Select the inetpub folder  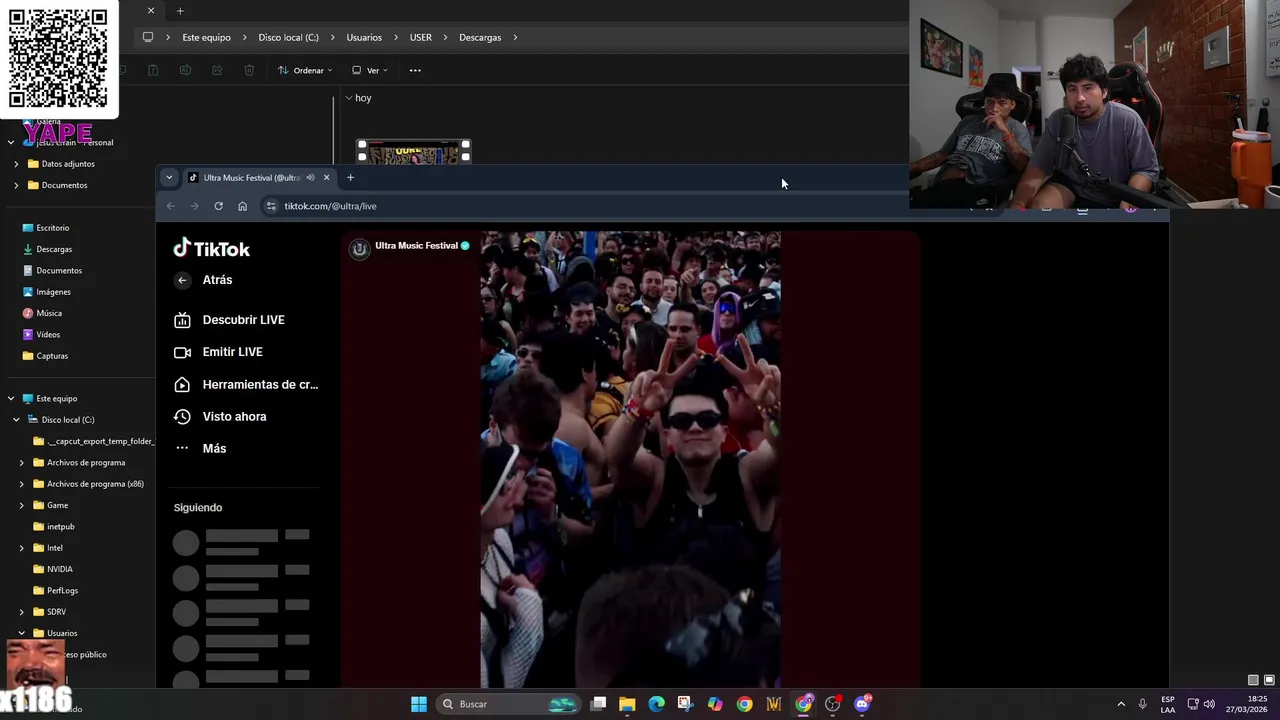[55, 527]
